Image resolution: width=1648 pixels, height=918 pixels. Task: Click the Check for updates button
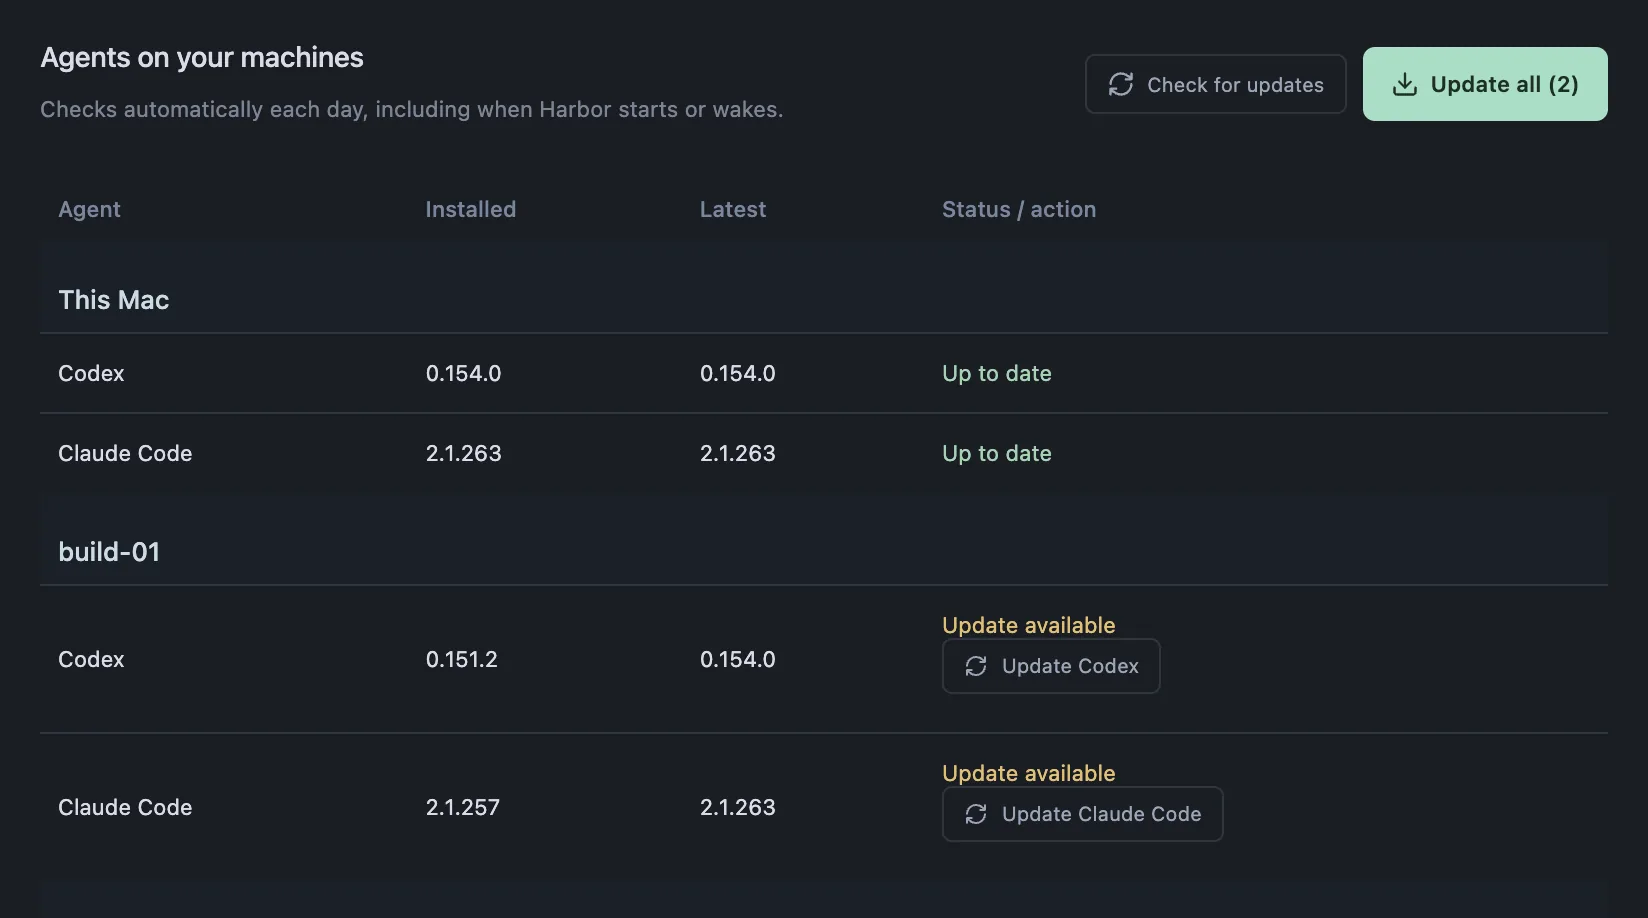(x=1215, y=84)
